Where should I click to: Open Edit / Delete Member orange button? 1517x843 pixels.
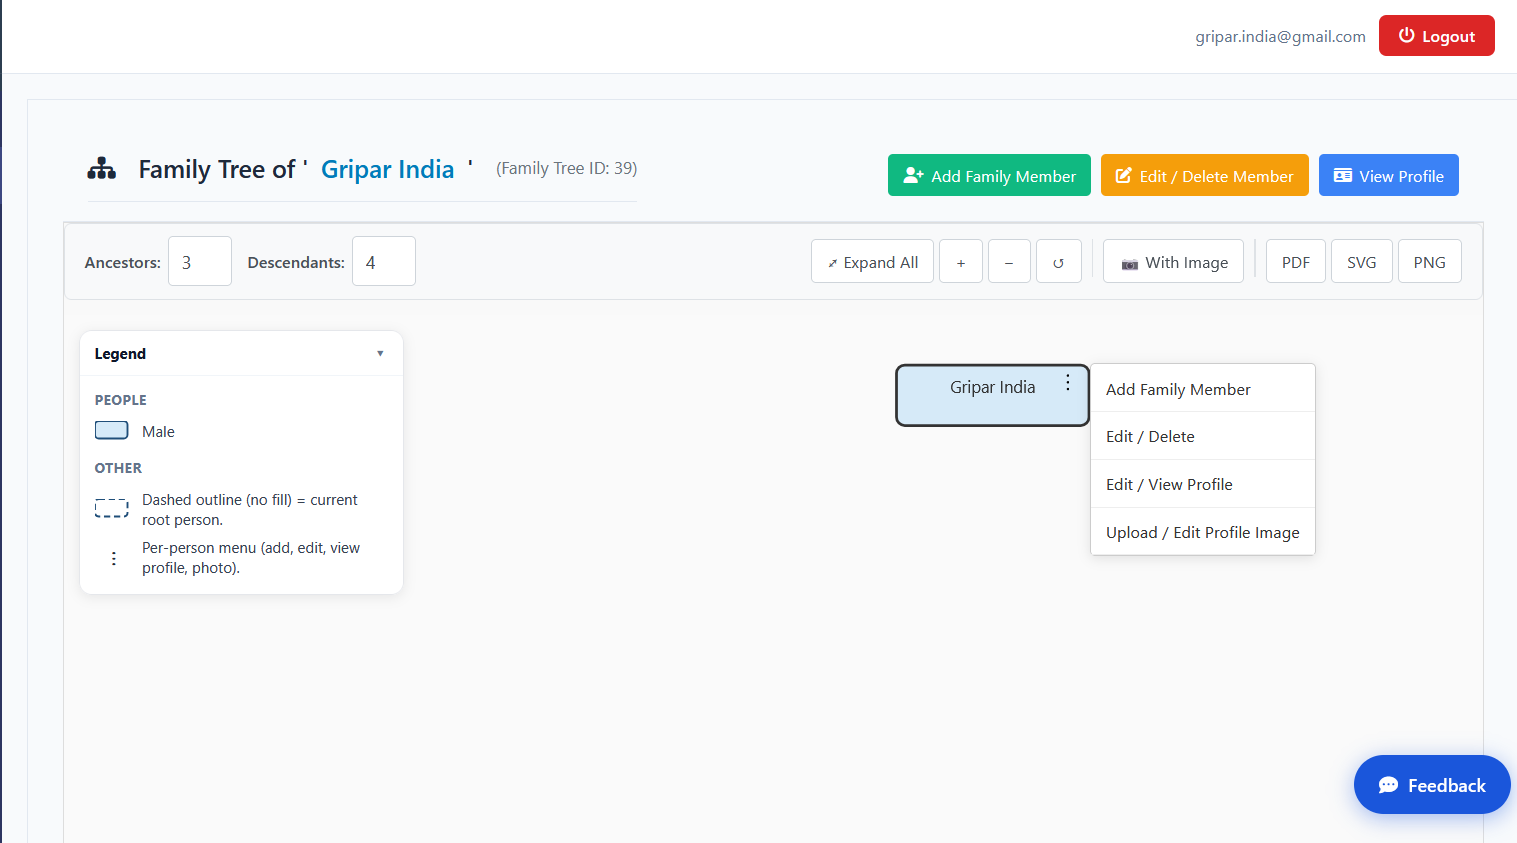coord(1205,175)
